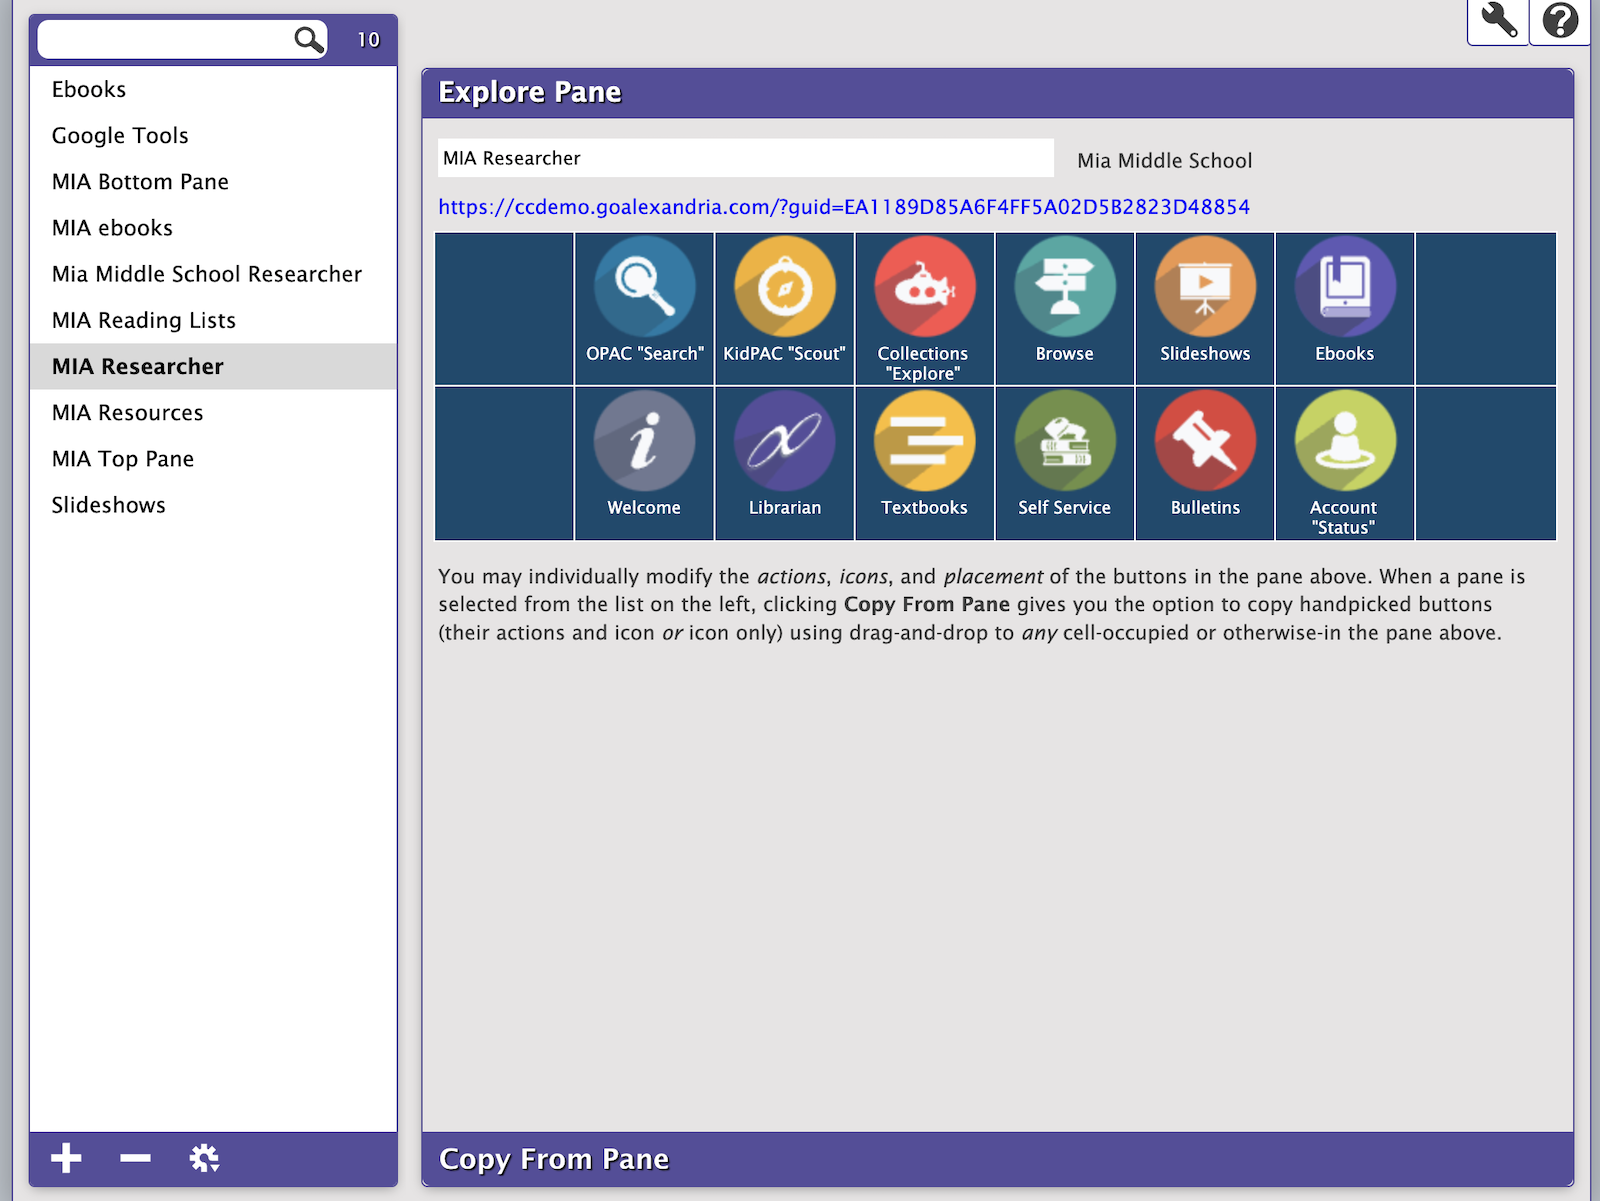This screenshot has width=1600, height=1201.
Task: Select MIA Reading Lists in the pane list
Action: [144, 320]
